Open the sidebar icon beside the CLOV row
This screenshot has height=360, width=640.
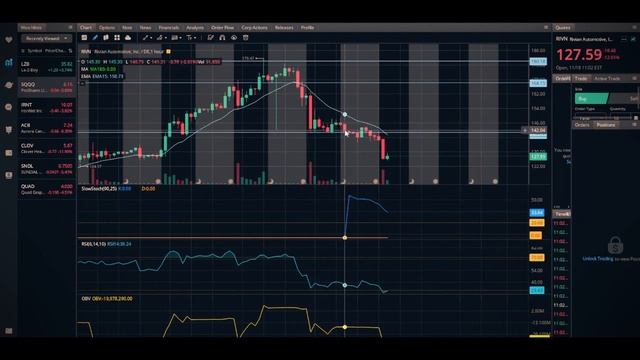pyautogui.click(x=9, y=153)
